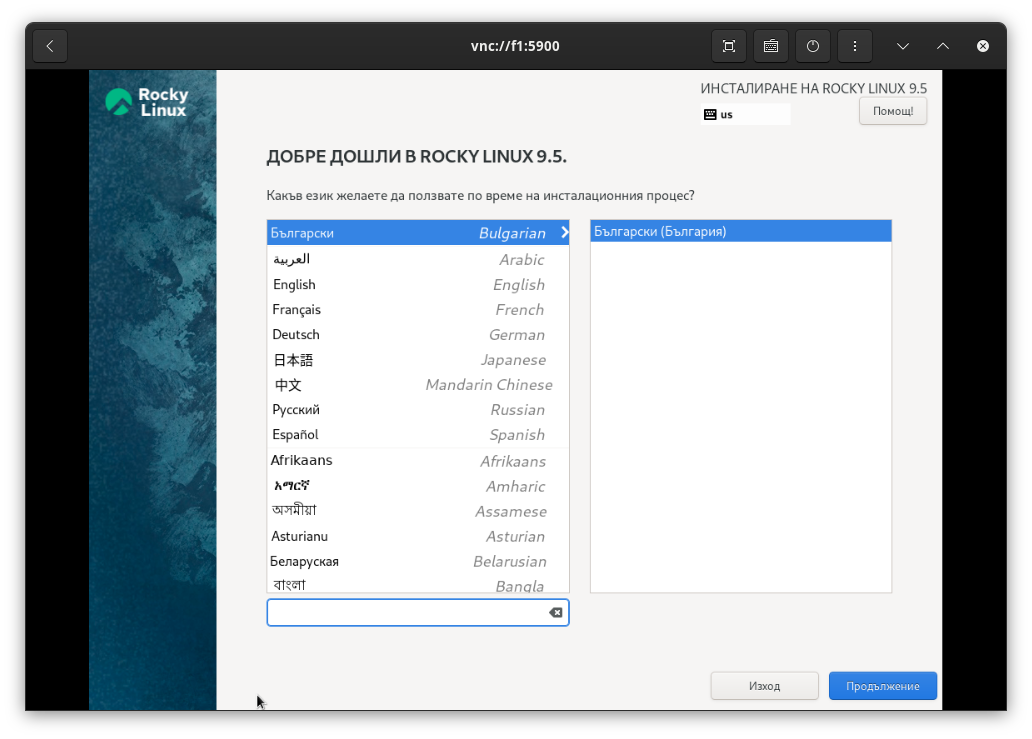This screenshot has width=1032, height=739.
Task: Click the power icon in header bar
Action: coord(813,46)
